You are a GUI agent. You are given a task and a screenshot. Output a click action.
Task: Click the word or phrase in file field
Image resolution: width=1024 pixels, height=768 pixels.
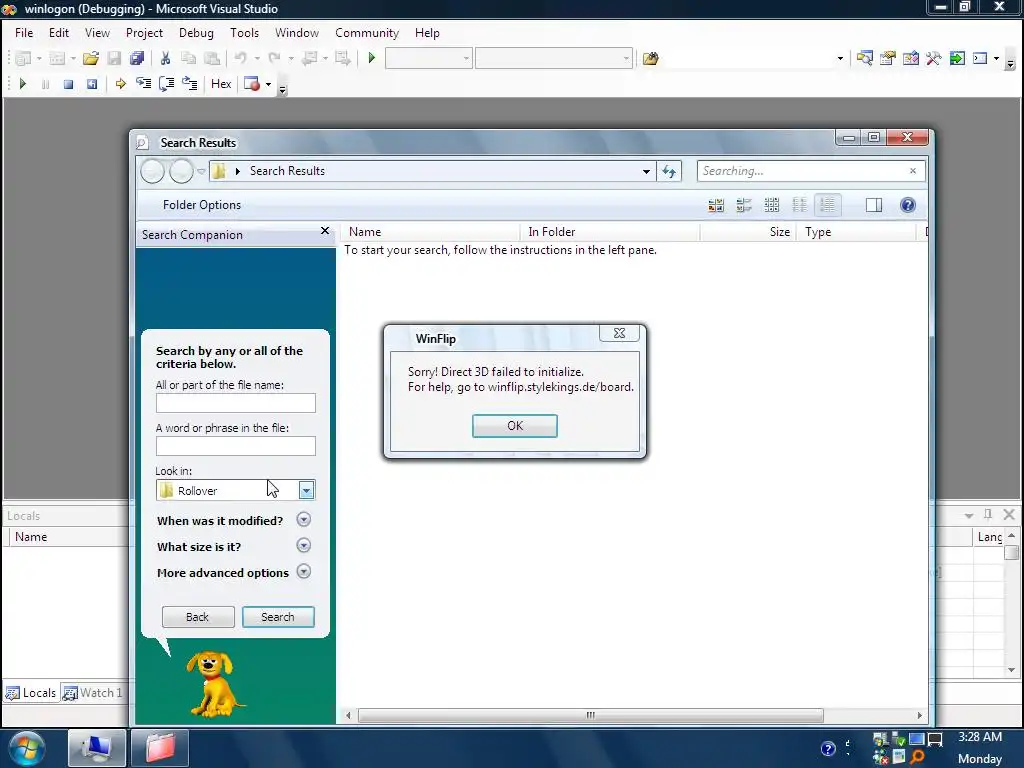click(236, 446)
